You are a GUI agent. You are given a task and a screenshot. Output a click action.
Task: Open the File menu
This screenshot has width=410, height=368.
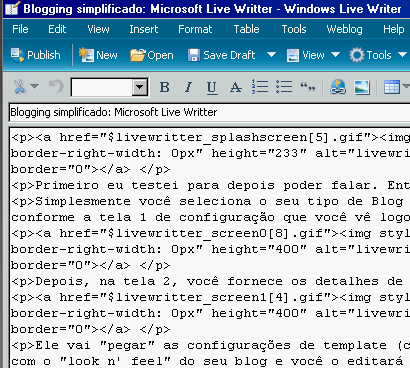click(x=20, y=29)
